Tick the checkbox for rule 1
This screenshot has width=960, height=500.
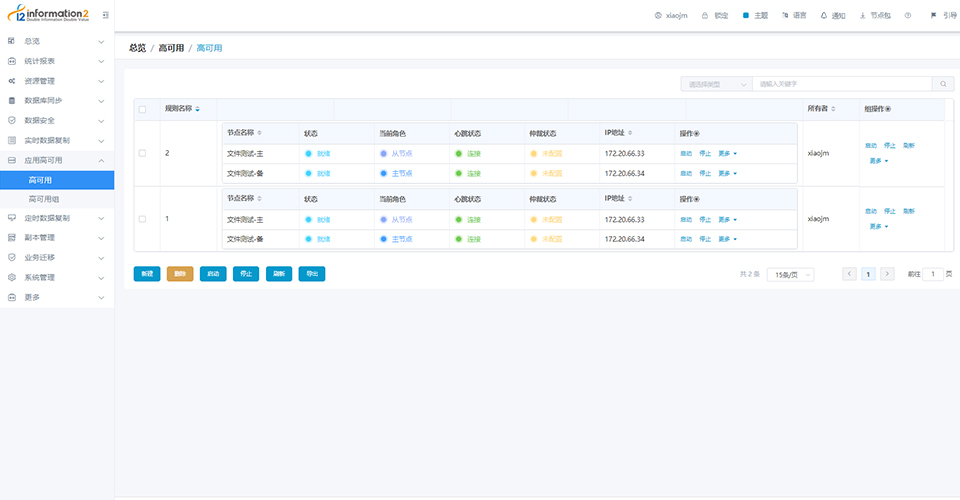click(142, 218)
